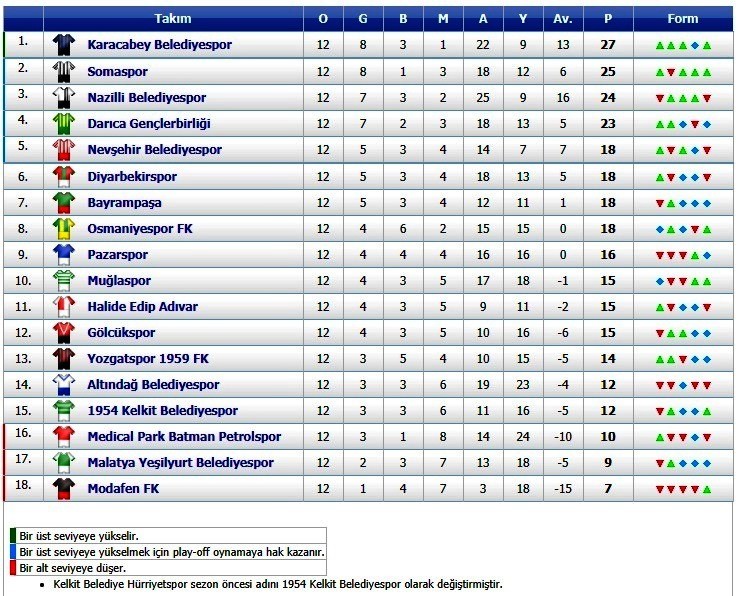
Task: Click Somaspor's black-white striped jersey icon
Action: point(64,72)
